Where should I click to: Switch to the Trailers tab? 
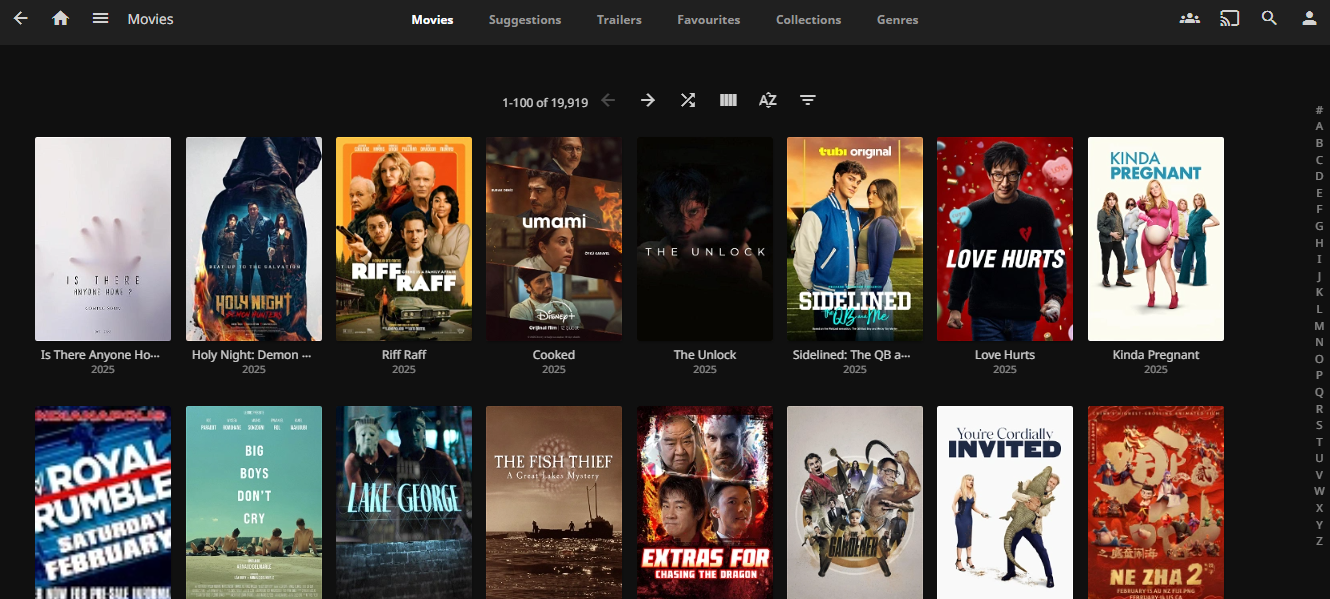[x=619, y=19]
